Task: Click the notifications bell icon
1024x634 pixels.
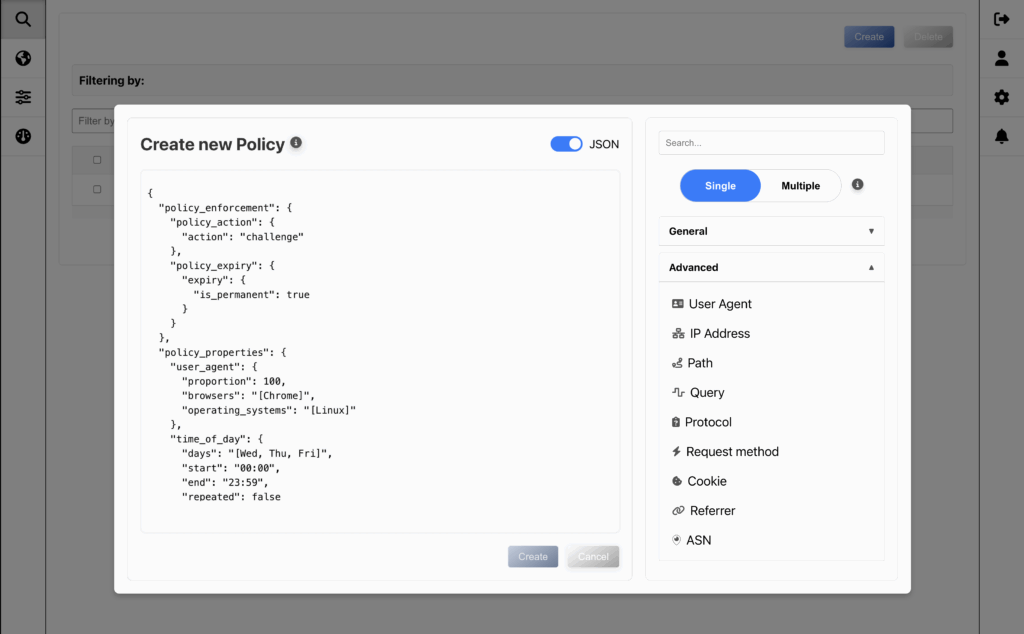Action: pyautogui.click(x=1001, y=136)
